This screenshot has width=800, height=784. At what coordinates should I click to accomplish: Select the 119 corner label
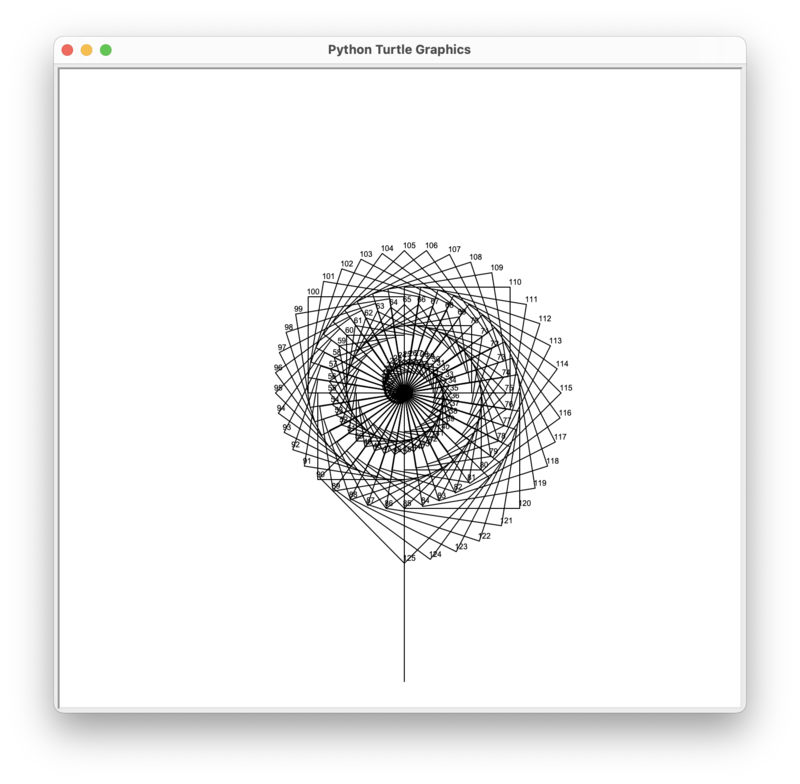point(540,483)
